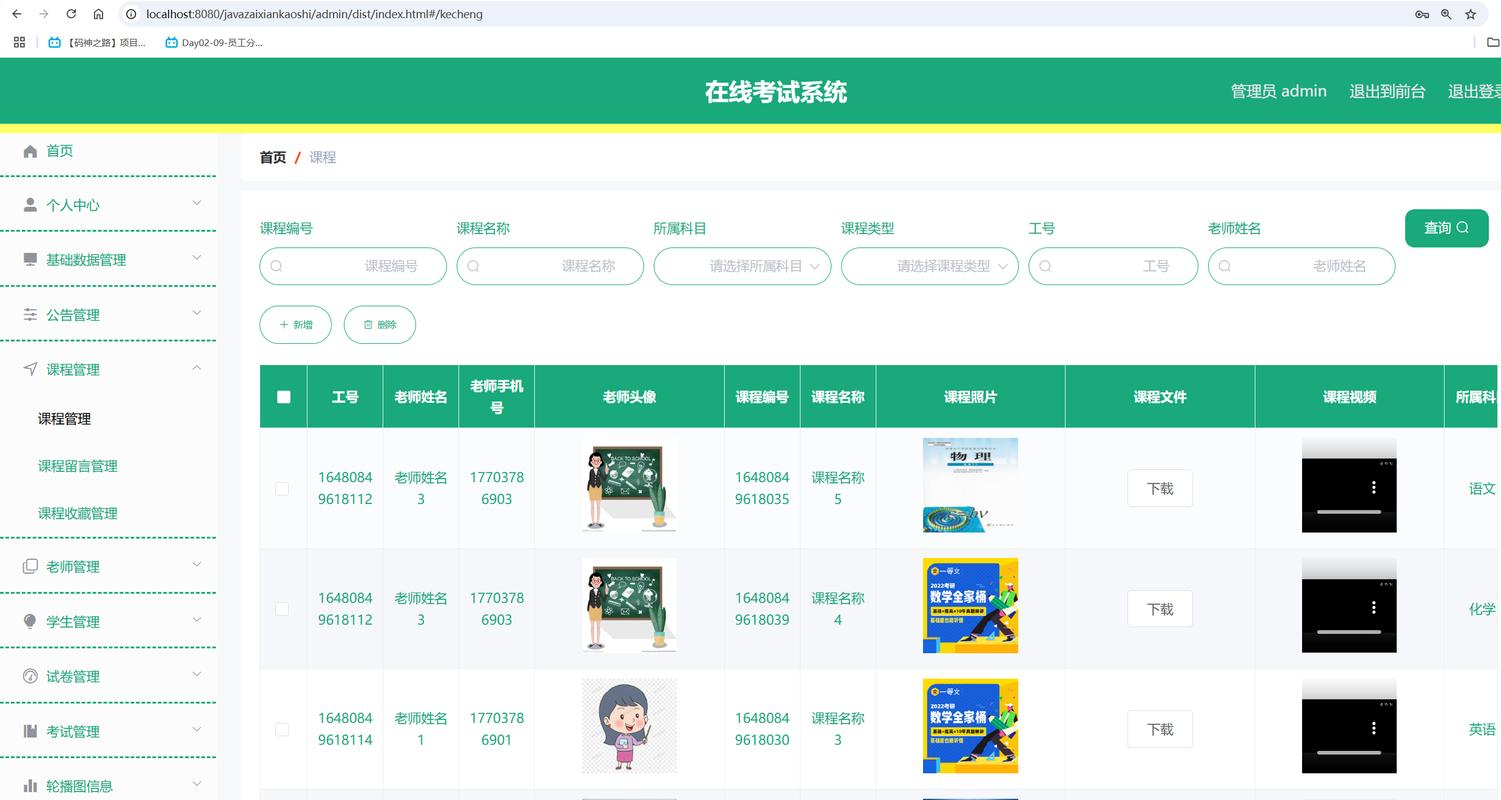The width and height of the screenshot is (1501, 800).
Task: Click the 课程管理 paper-plane icon
Action: 30,370
